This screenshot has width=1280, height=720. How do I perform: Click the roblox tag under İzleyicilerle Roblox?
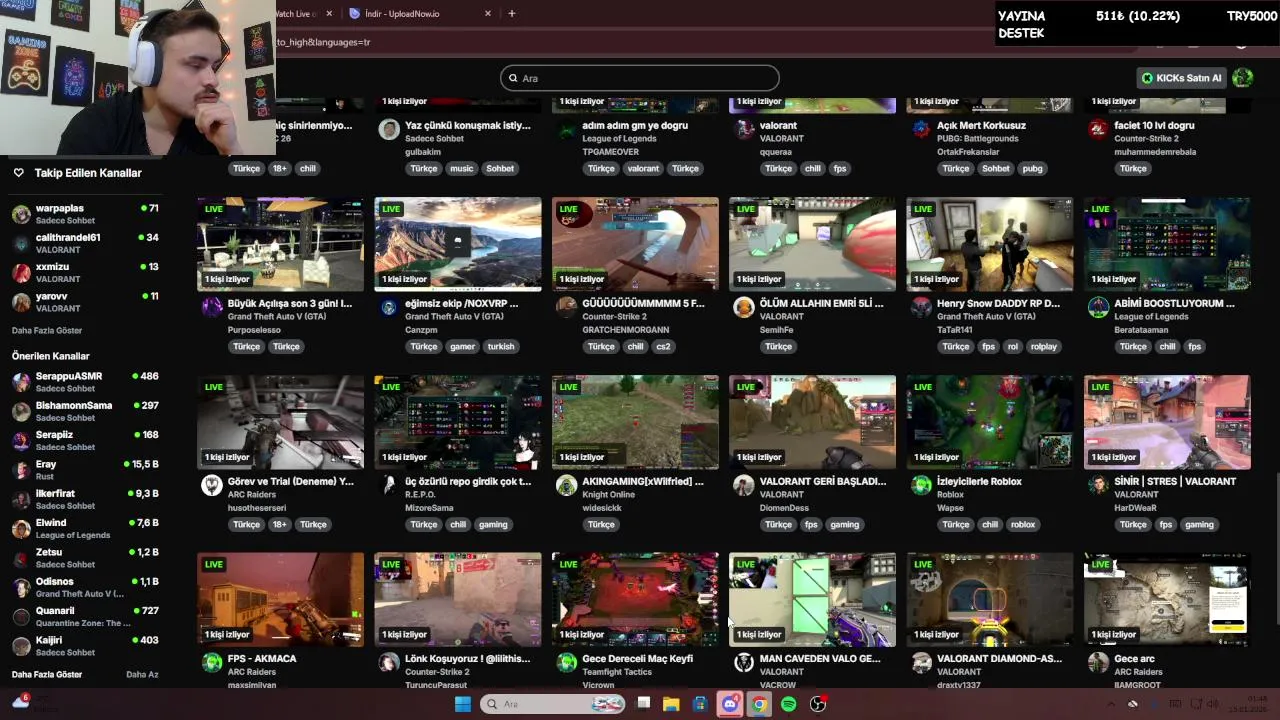point(1023,524)
